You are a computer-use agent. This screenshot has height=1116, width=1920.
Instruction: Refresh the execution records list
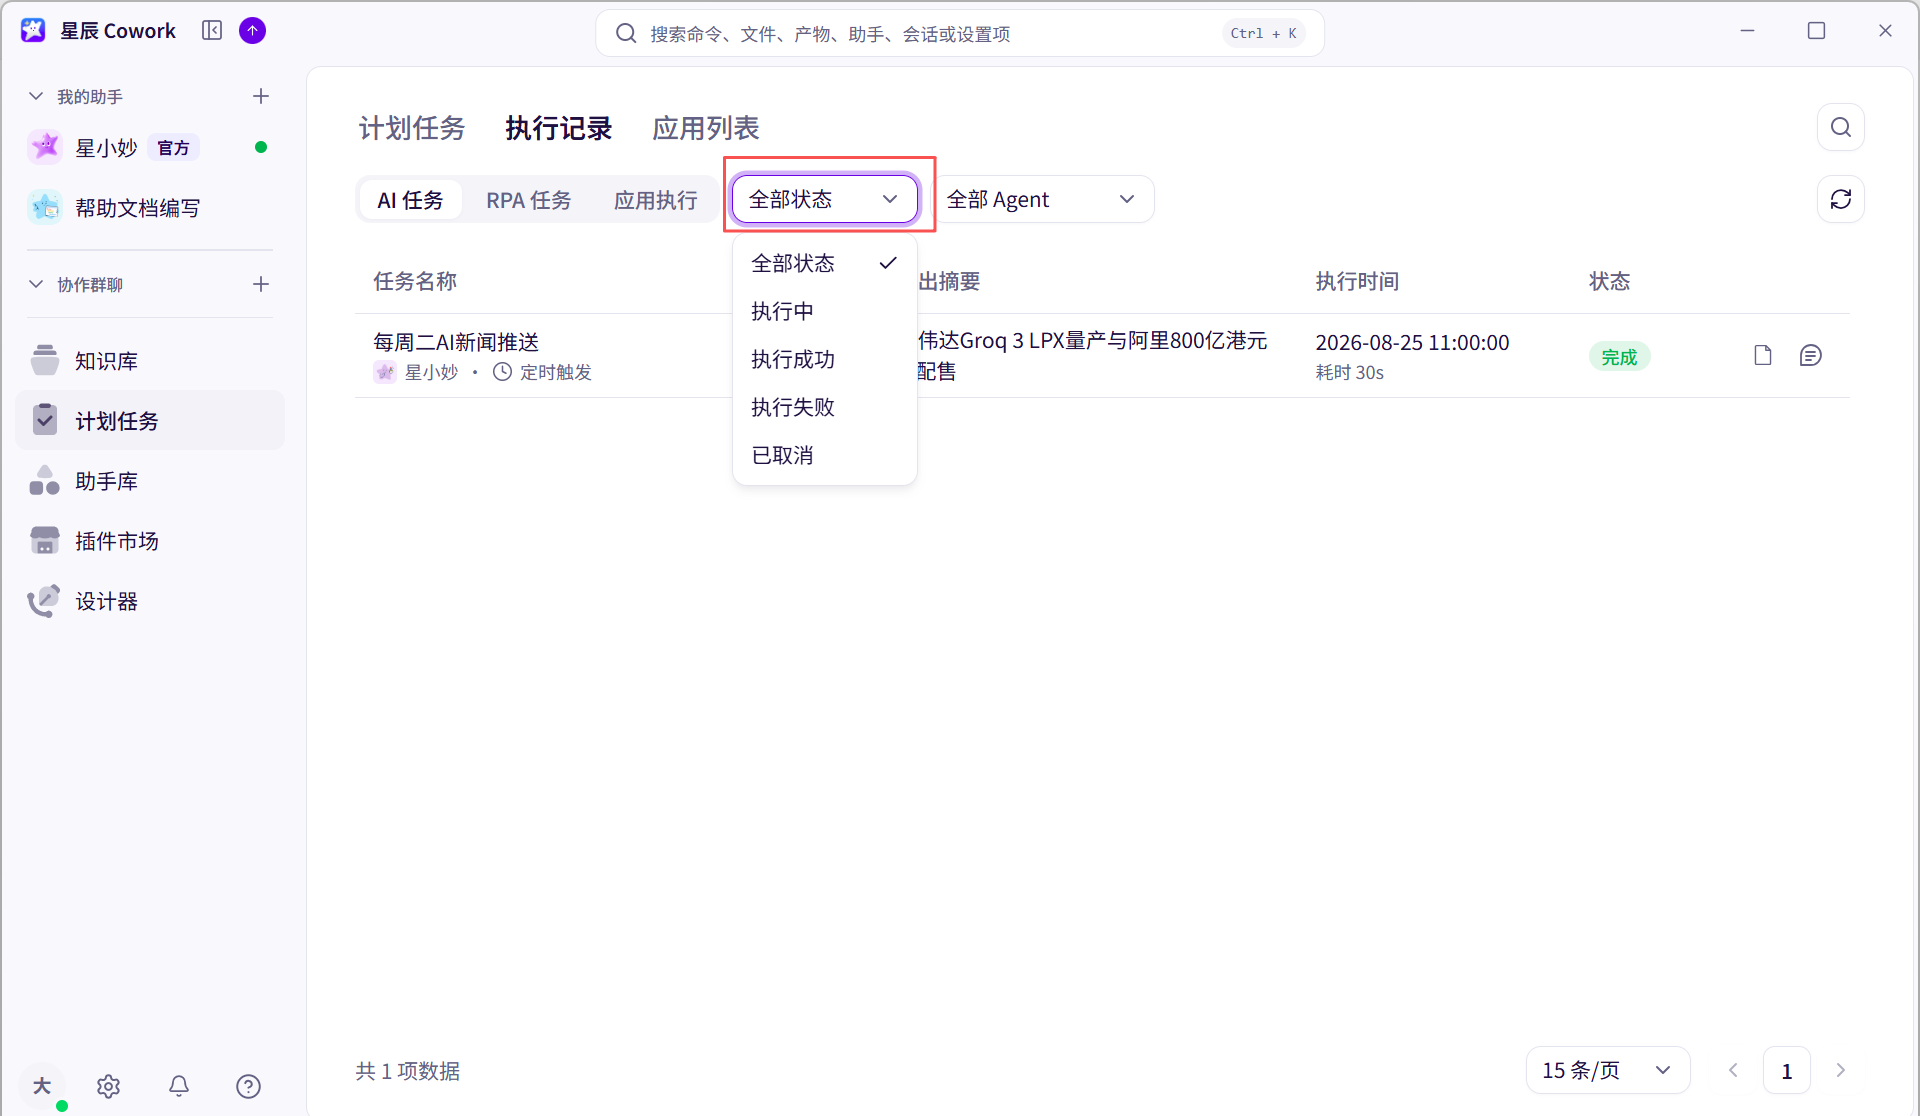pos(1840,199)
